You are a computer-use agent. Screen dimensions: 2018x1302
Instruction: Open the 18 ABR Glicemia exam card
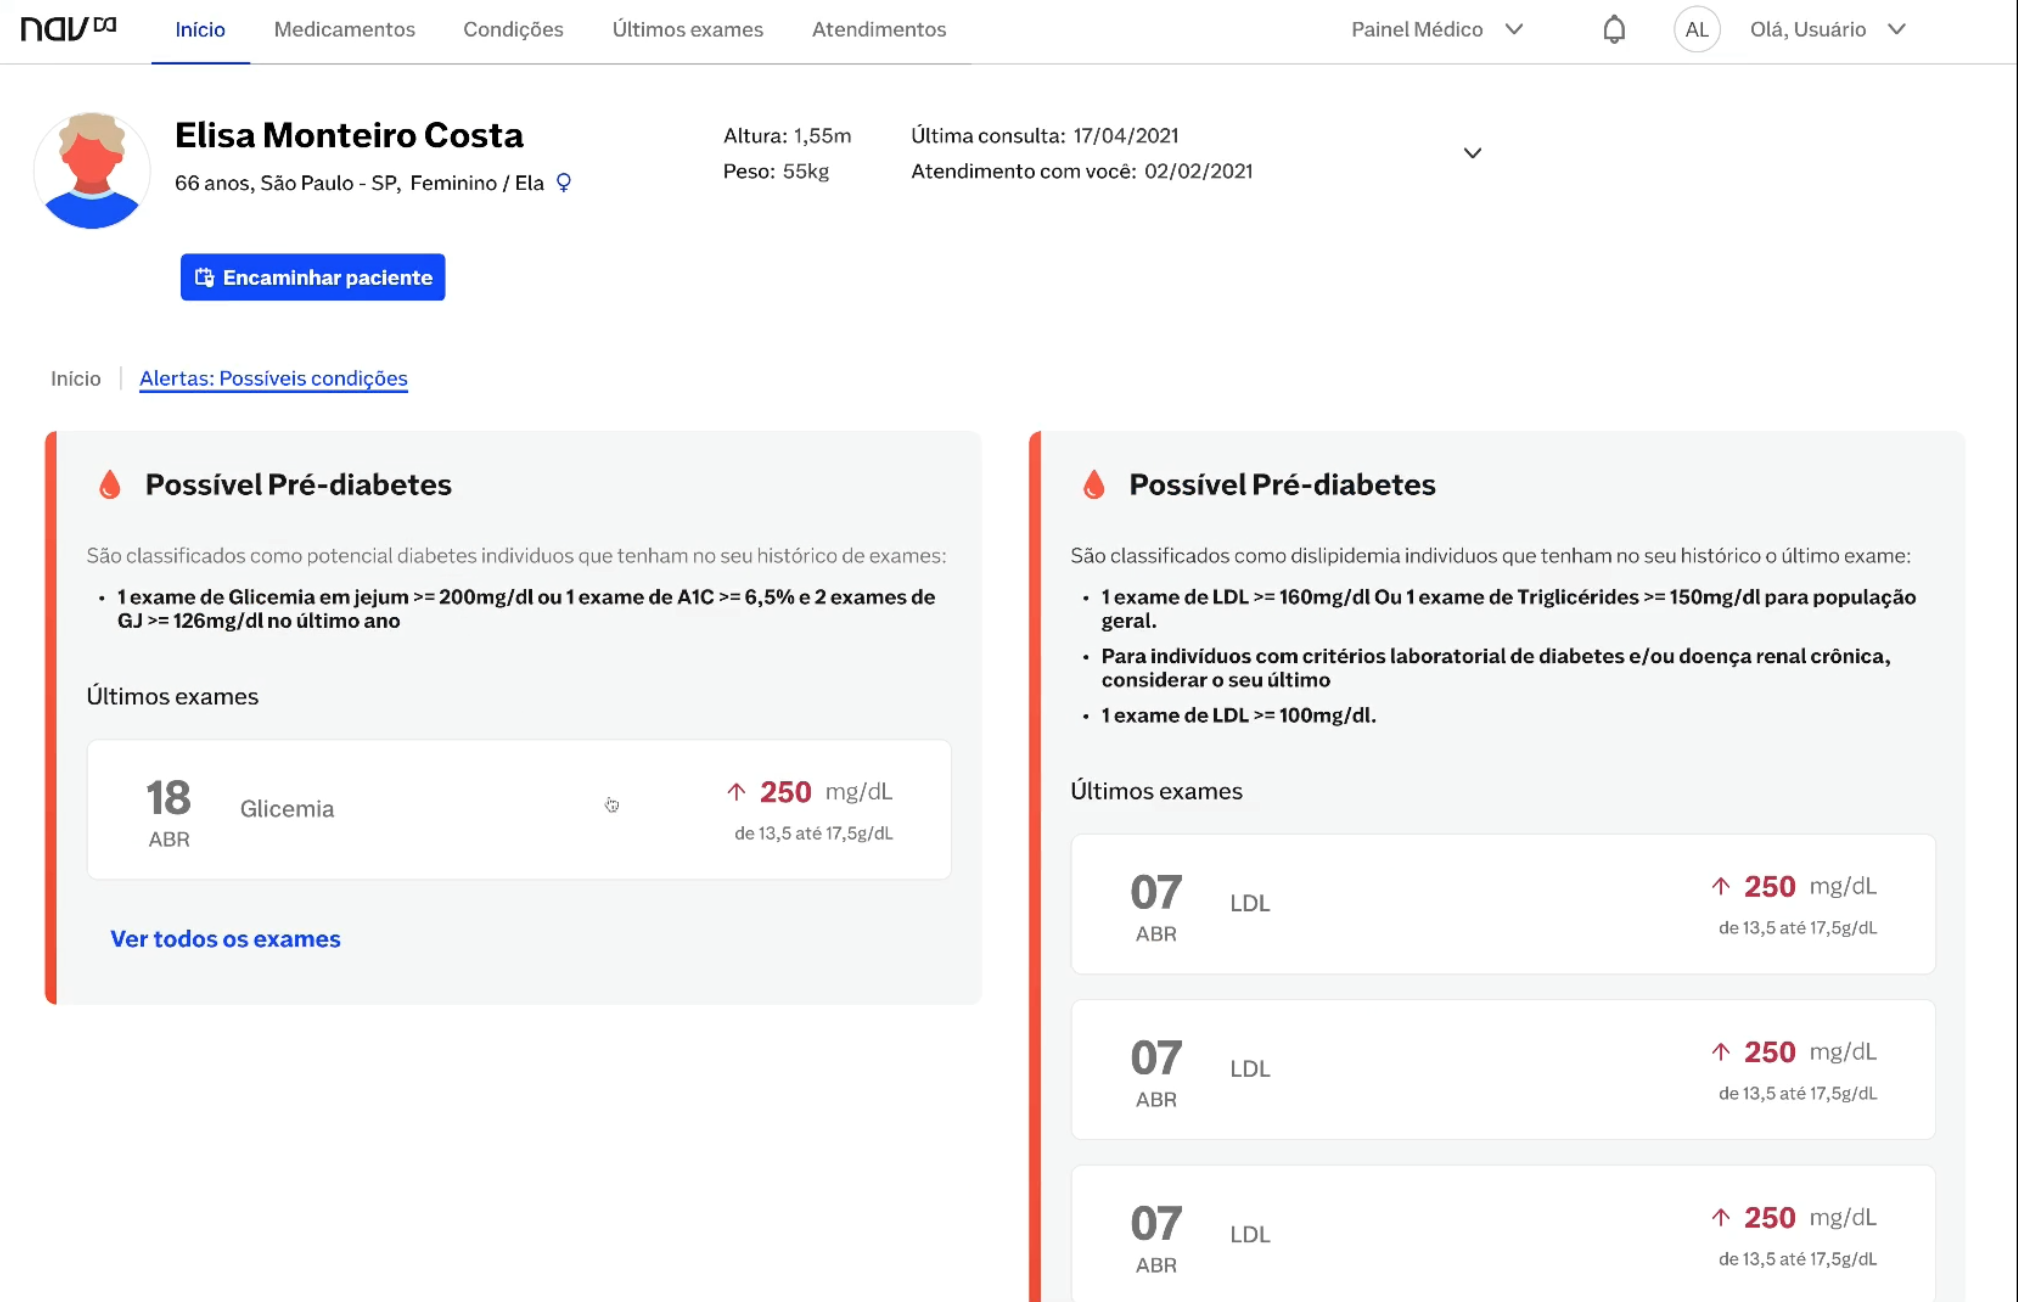pyautogui.click(x=518, y=809)
